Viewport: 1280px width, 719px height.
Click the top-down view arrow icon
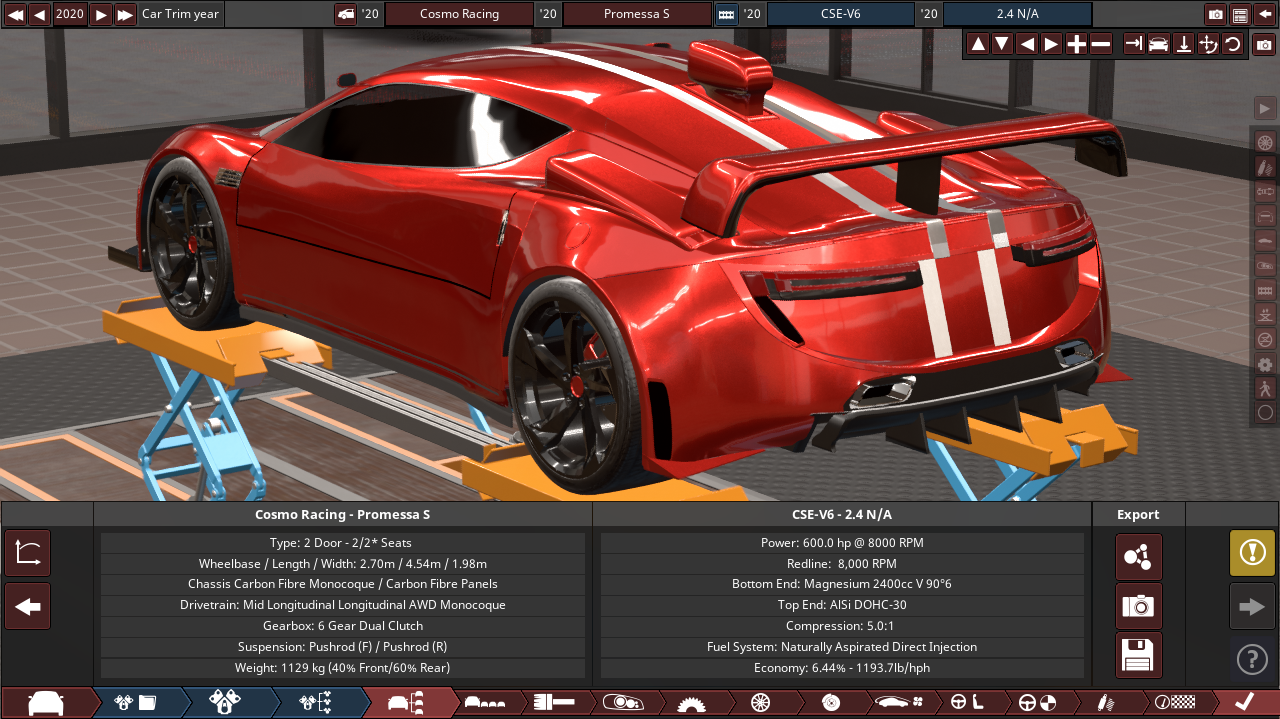tap(1183, 44)
